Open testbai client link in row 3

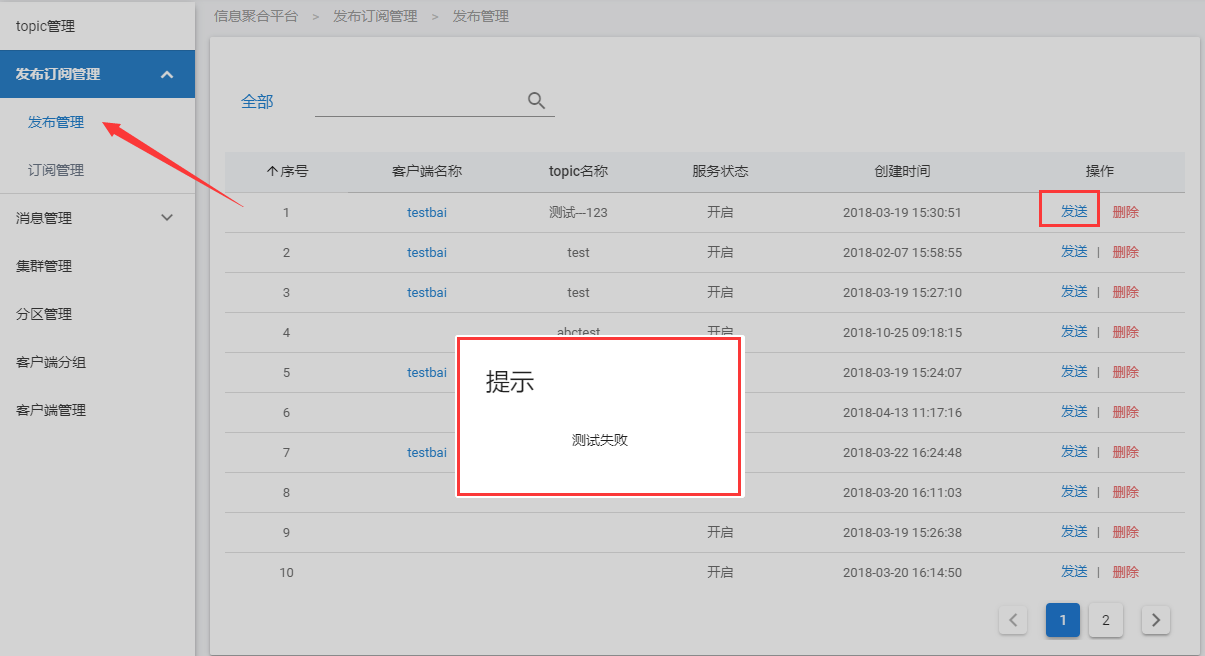coord(427,292)
